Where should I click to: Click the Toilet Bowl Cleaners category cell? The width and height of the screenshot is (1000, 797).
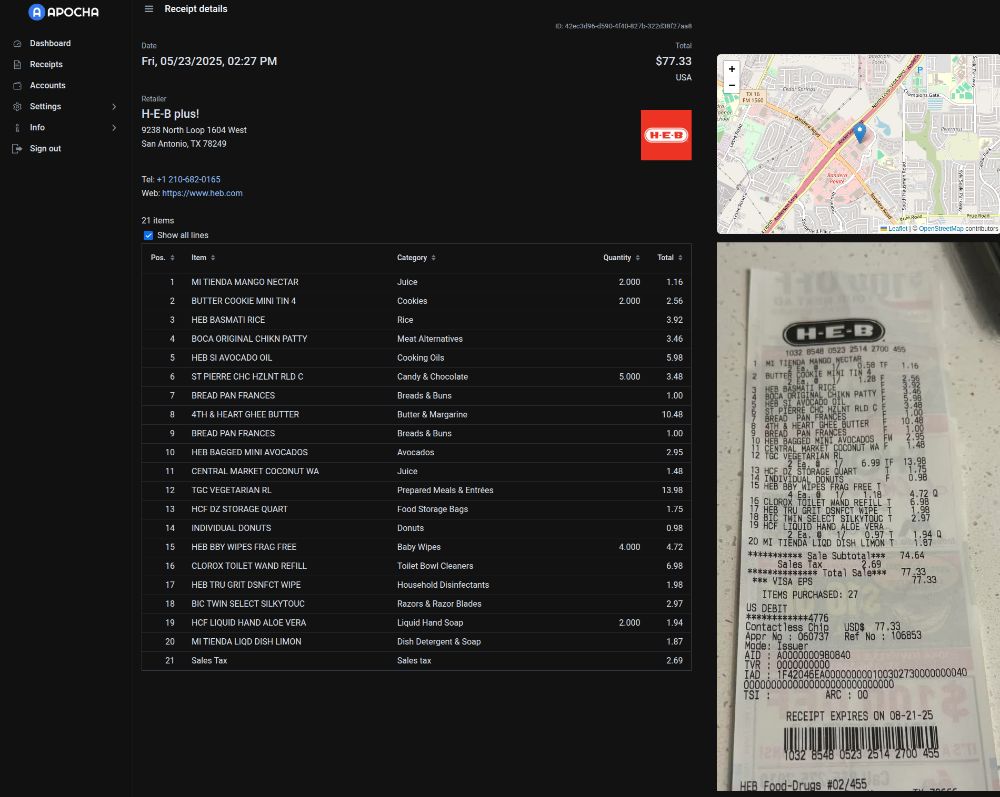435,566
